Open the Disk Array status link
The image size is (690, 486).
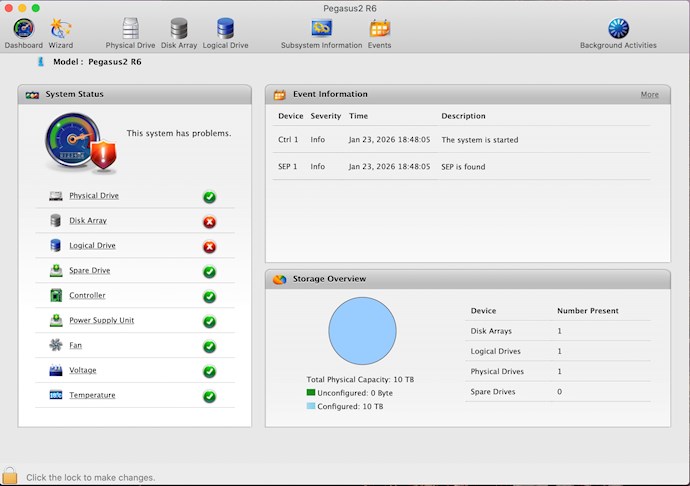88,221
